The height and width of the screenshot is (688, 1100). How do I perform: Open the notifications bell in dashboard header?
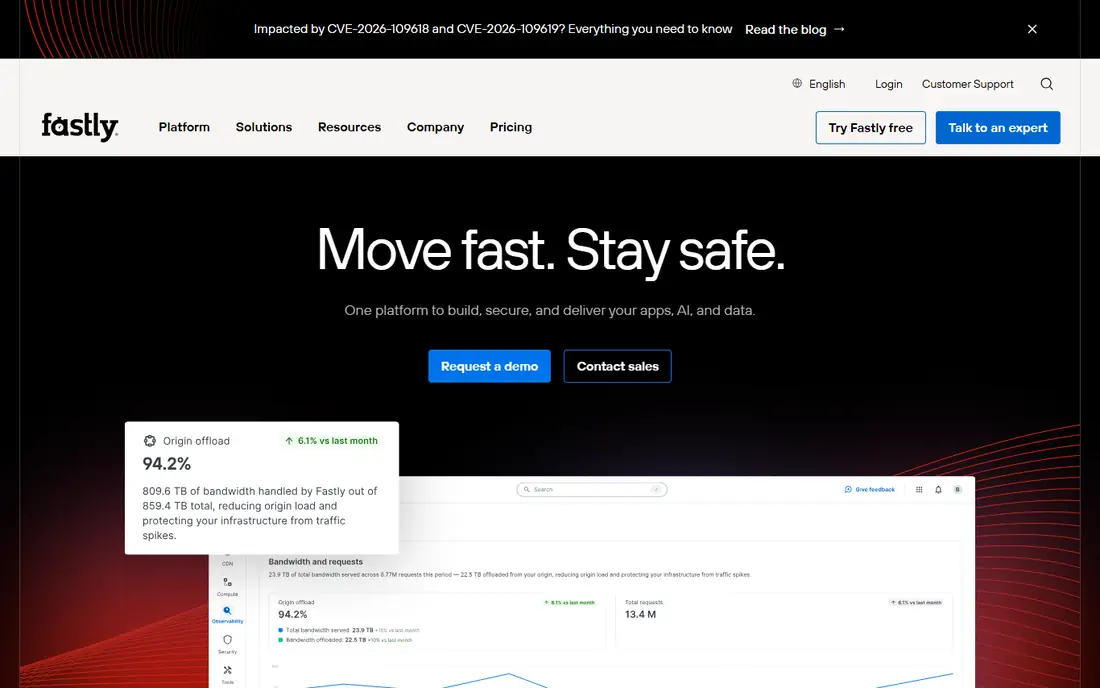coord(938,490)
